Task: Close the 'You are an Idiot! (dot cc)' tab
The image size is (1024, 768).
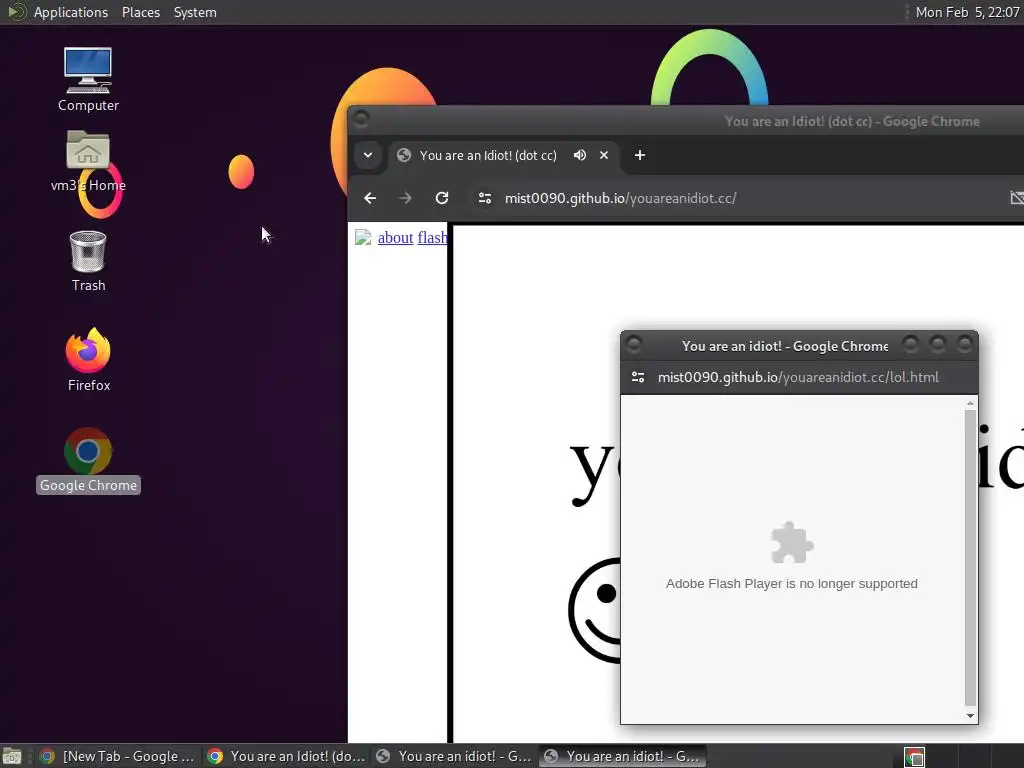Action: coord(604,155)
